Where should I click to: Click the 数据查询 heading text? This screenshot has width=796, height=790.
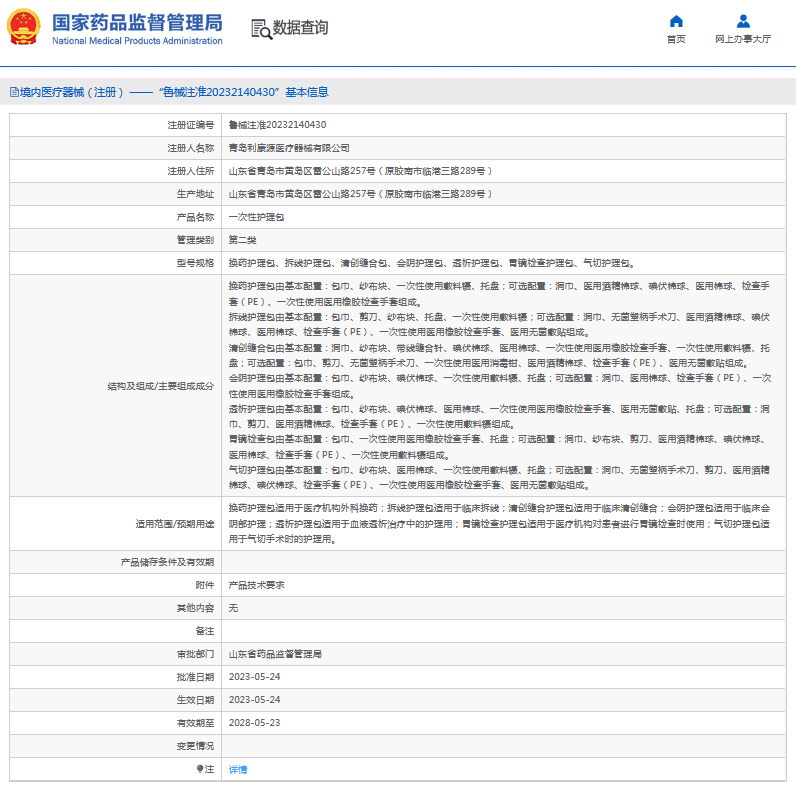301,27
